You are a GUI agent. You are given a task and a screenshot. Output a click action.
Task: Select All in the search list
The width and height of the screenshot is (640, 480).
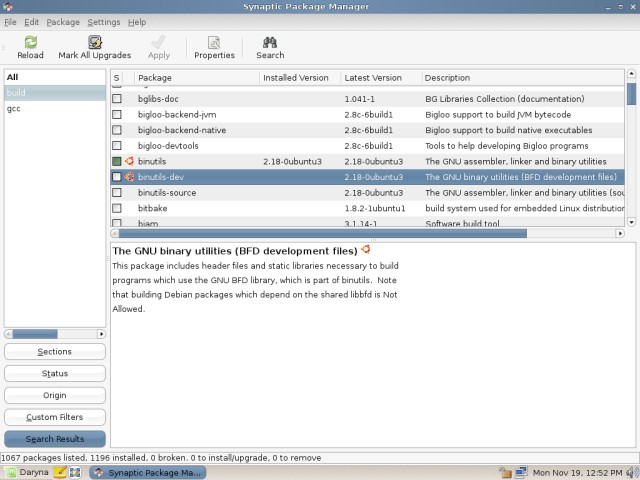pyautogui.click(x=55, y=77)
